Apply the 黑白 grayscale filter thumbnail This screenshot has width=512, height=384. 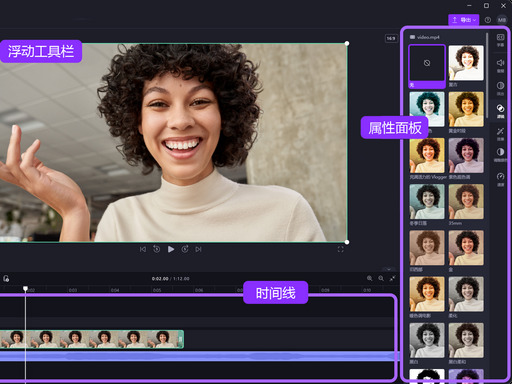pos(427,340)
